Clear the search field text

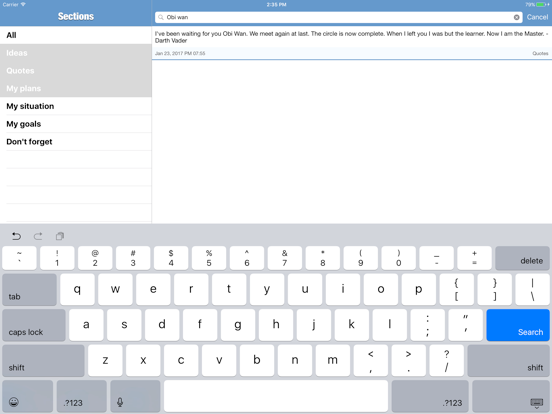(516, 17)
